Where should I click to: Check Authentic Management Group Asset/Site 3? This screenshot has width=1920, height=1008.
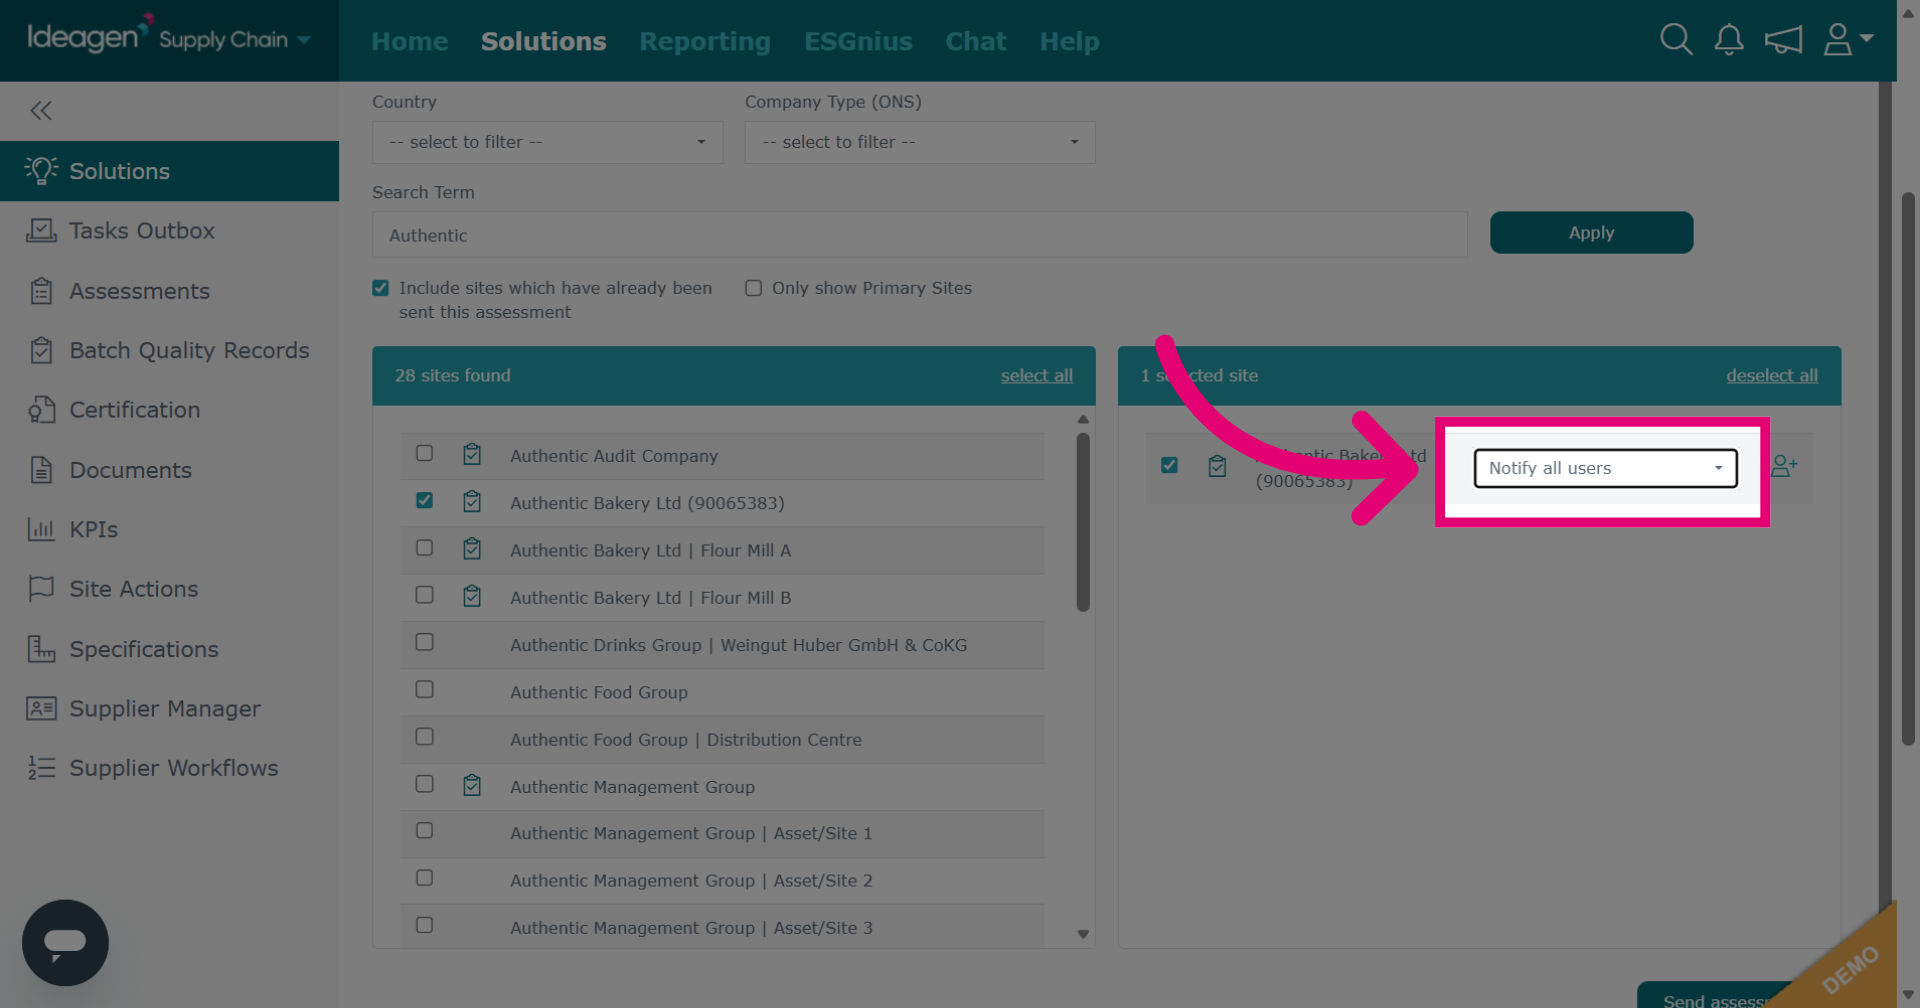[x=424, y=925]
